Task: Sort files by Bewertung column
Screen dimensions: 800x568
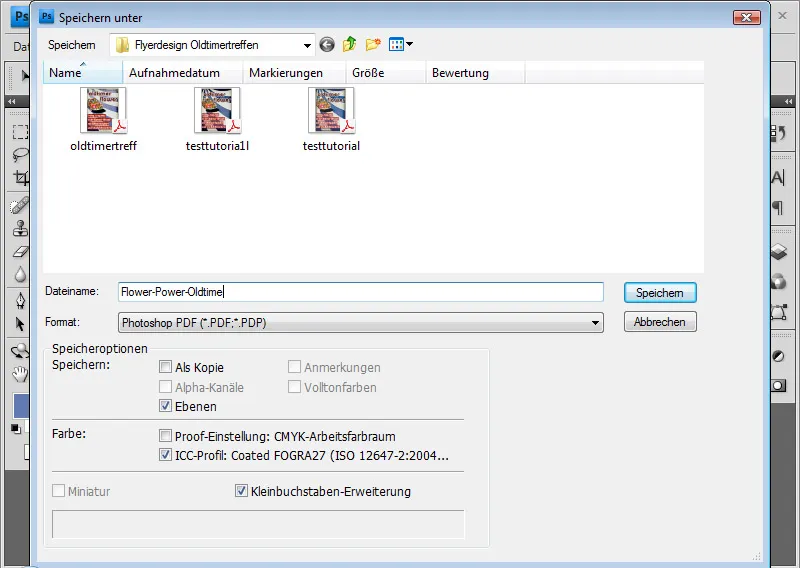Action: (475, 72)
